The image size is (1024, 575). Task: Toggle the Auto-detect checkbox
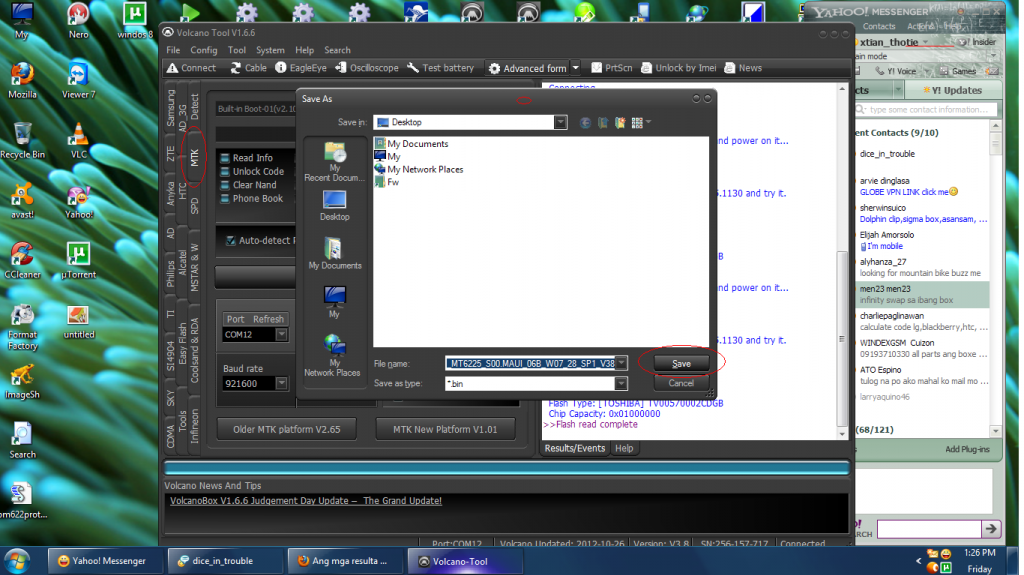[x=231, y=240]
